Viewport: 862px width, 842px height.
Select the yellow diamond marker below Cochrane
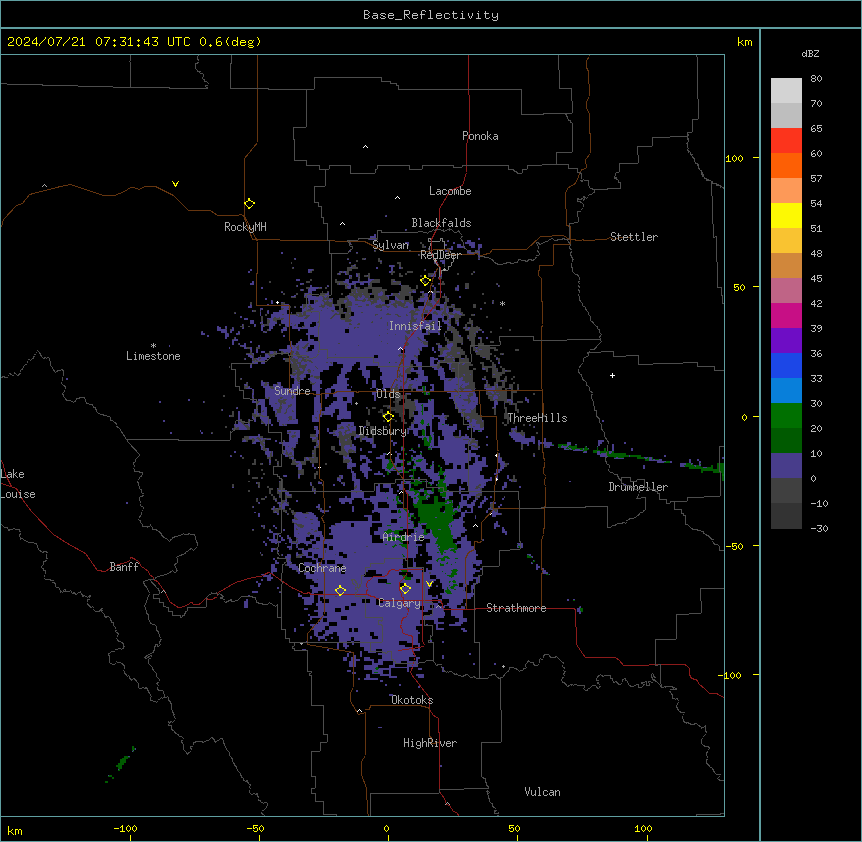(x=340, y=590)
